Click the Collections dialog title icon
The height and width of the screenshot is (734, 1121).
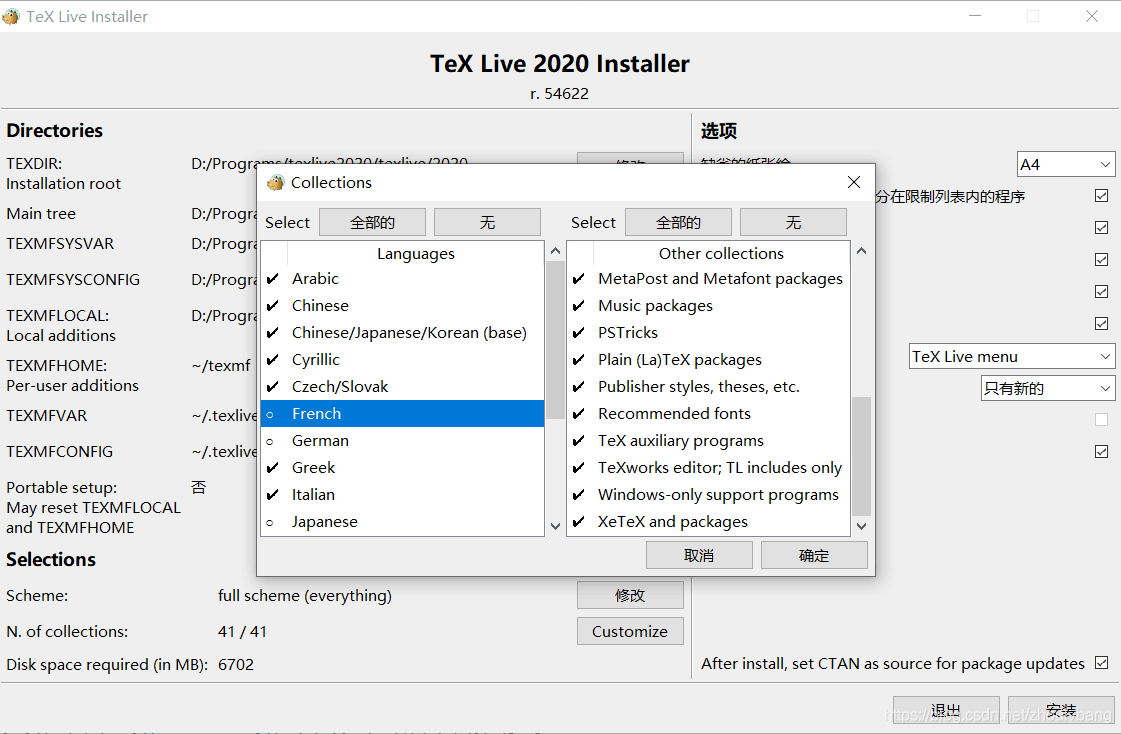click(x=275, y=183)
